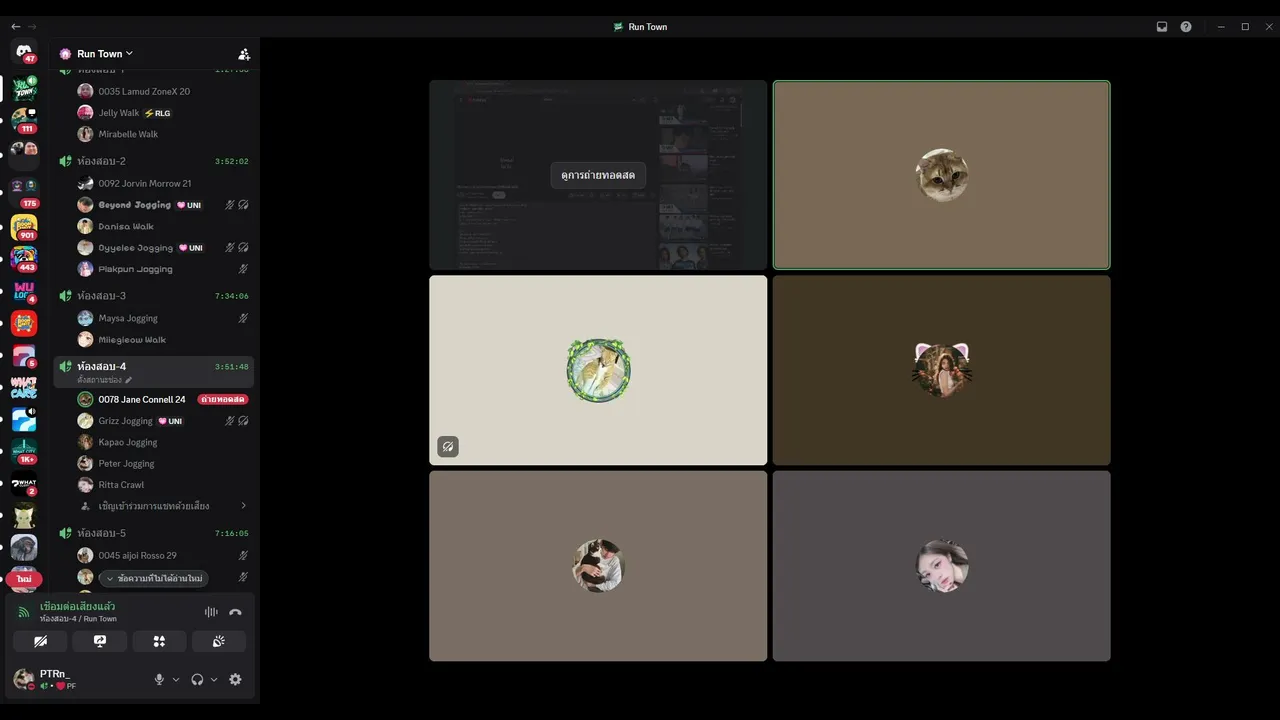Viewport: 1280px width, 720px height.
Task: Toggle camera on in voice panel
Action: pos(40,641)
